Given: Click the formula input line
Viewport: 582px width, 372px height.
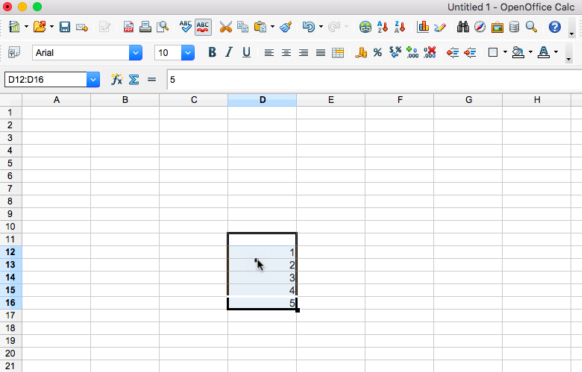Looking at the screenshot, I should point(374,79).
